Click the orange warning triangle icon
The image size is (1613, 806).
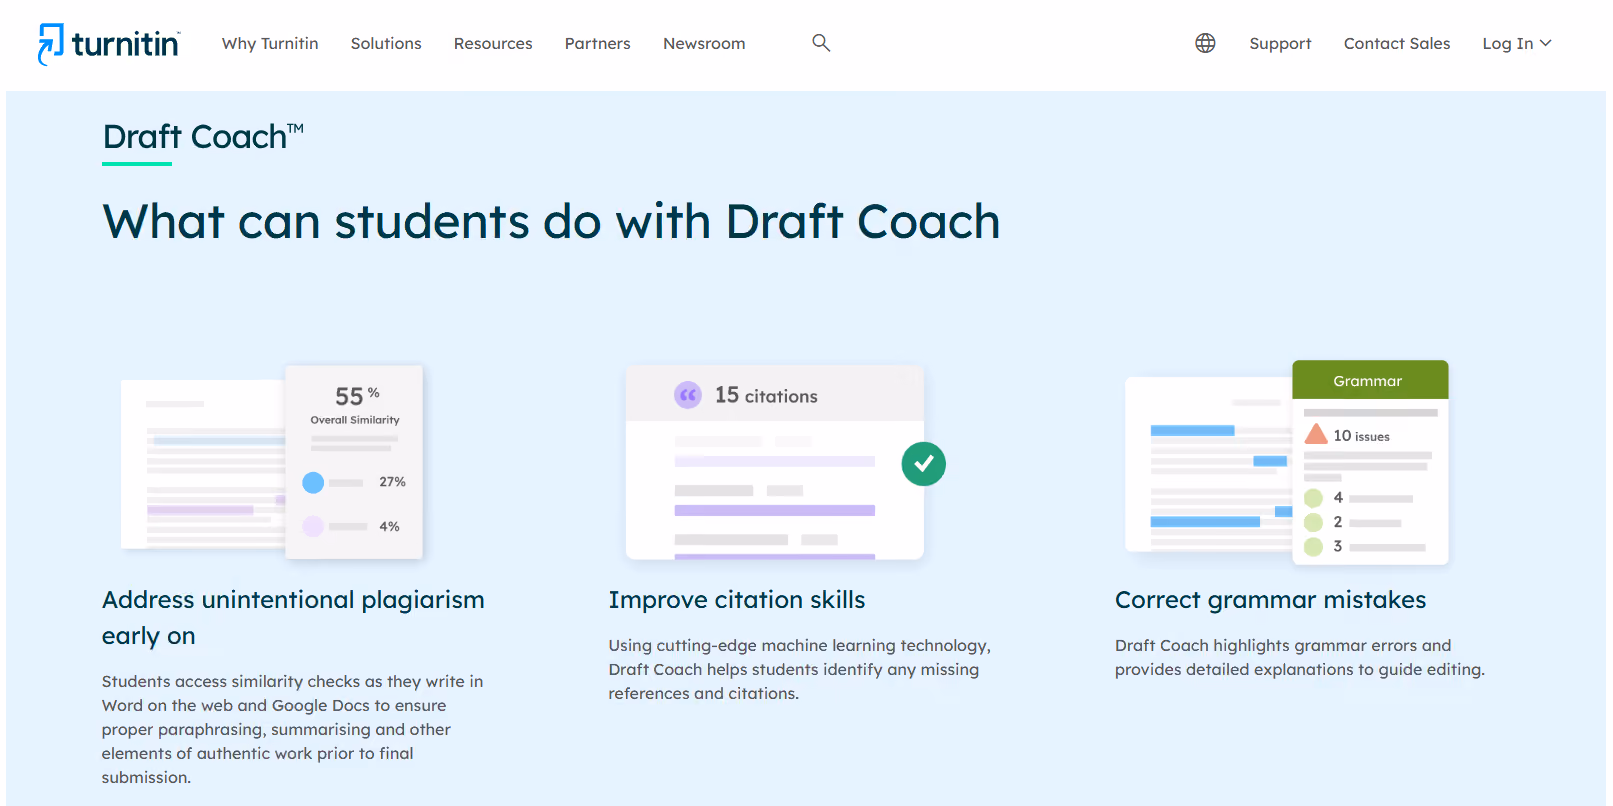1316,434
